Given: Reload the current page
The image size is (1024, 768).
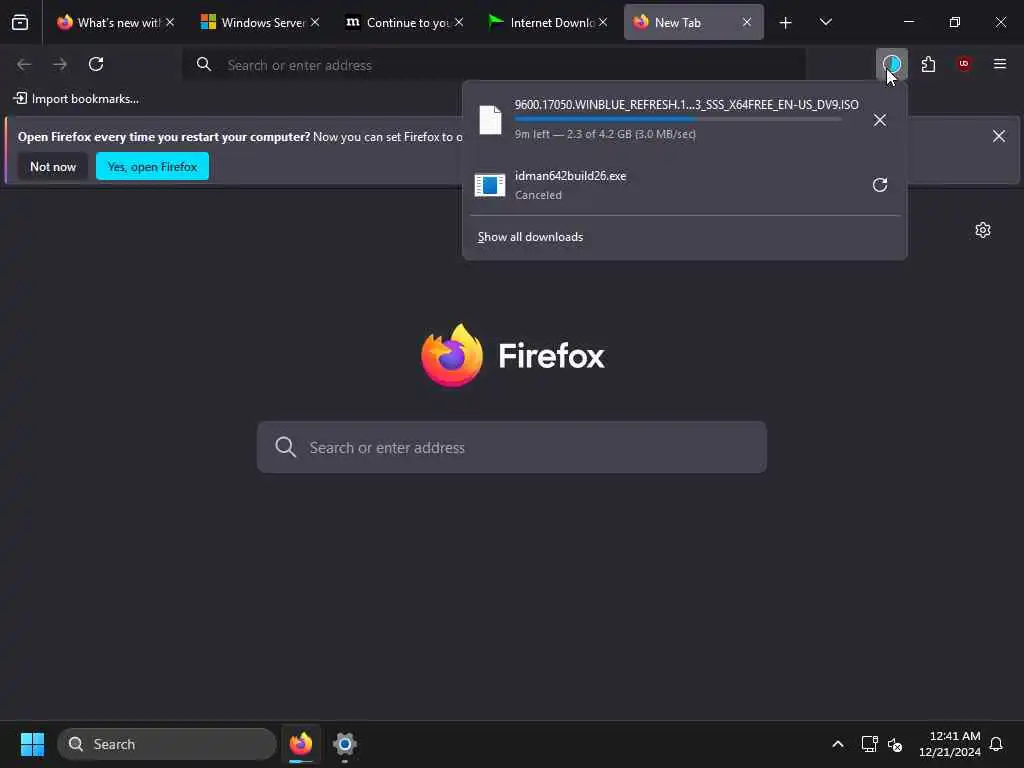Looking at the screenshot, I should coord(96,64).
